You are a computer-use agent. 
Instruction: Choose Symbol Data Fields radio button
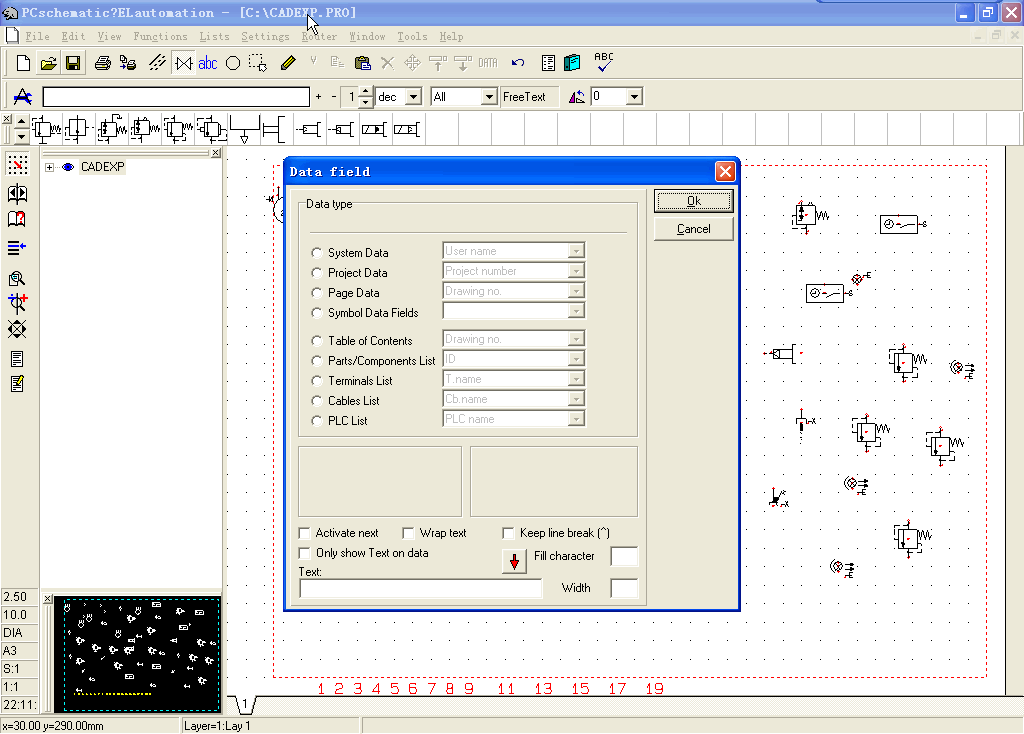tap(317, 313)
